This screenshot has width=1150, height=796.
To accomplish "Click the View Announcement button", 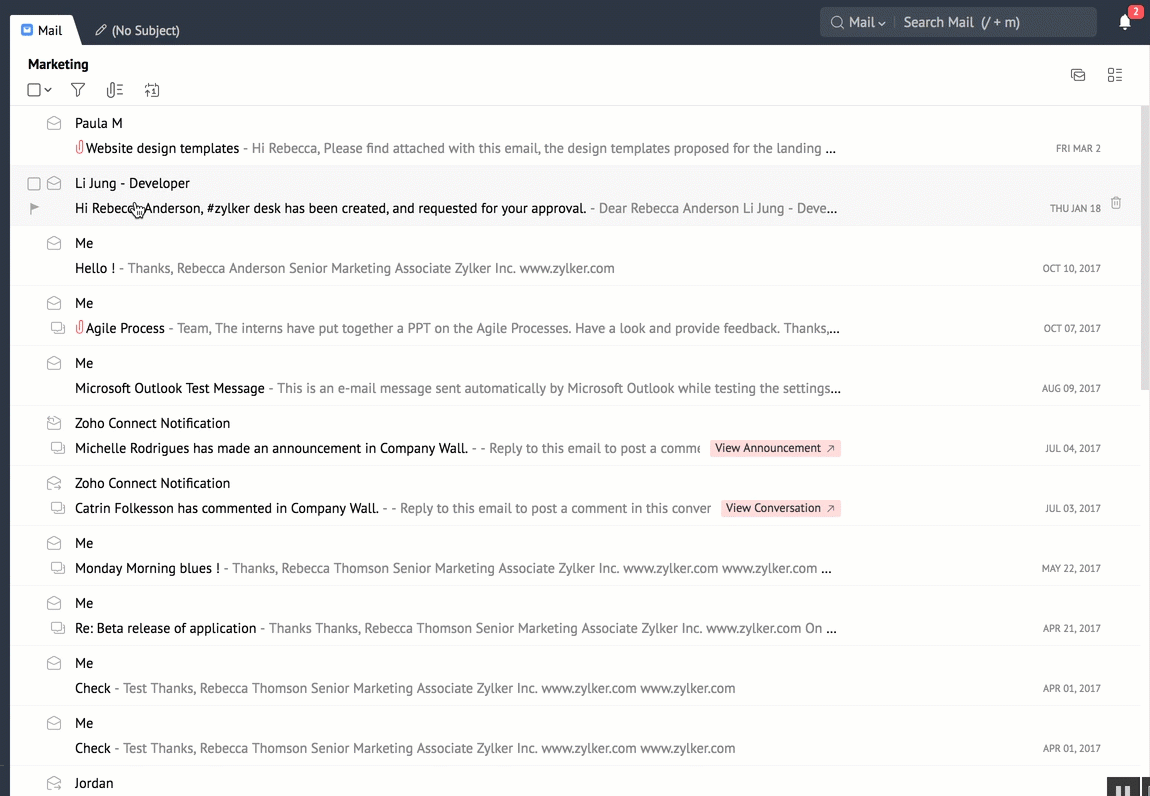I will tap(775, 448).
